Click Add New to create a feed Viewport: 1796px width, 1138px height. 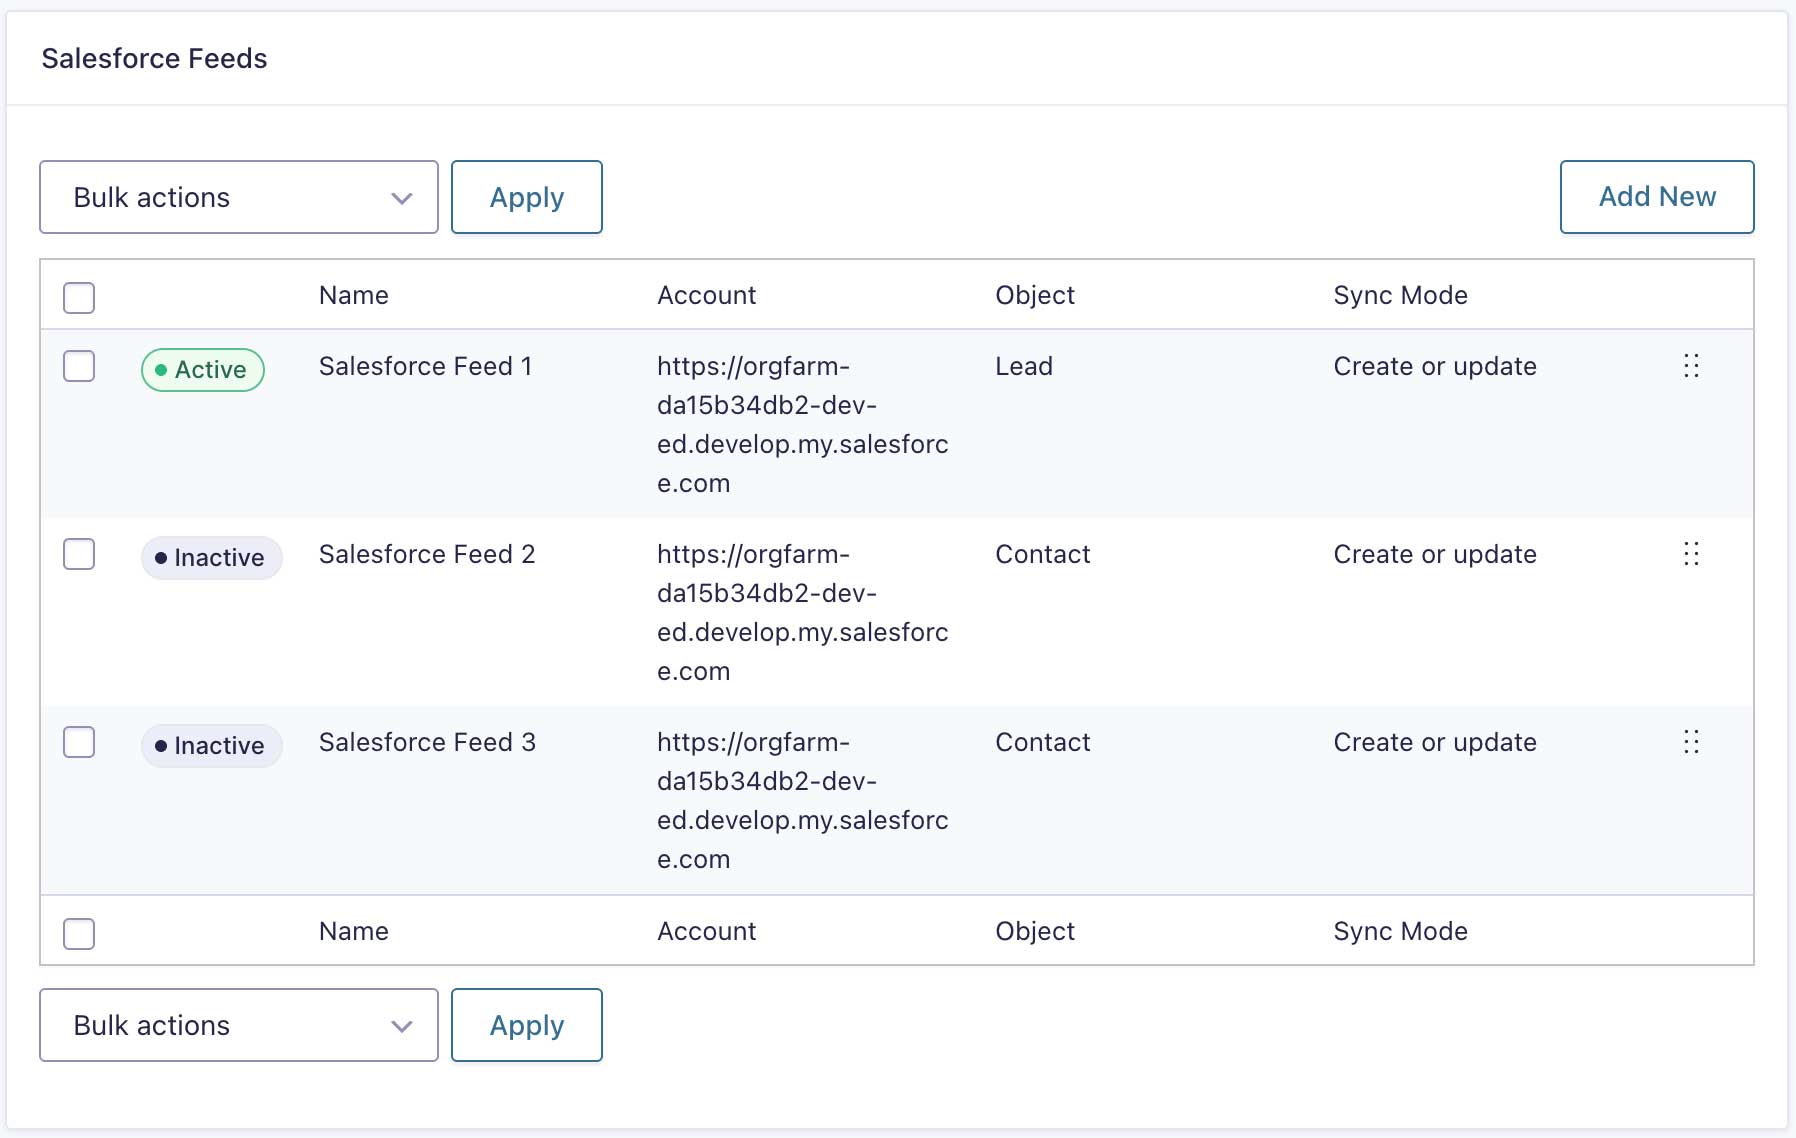[1657, 197]
